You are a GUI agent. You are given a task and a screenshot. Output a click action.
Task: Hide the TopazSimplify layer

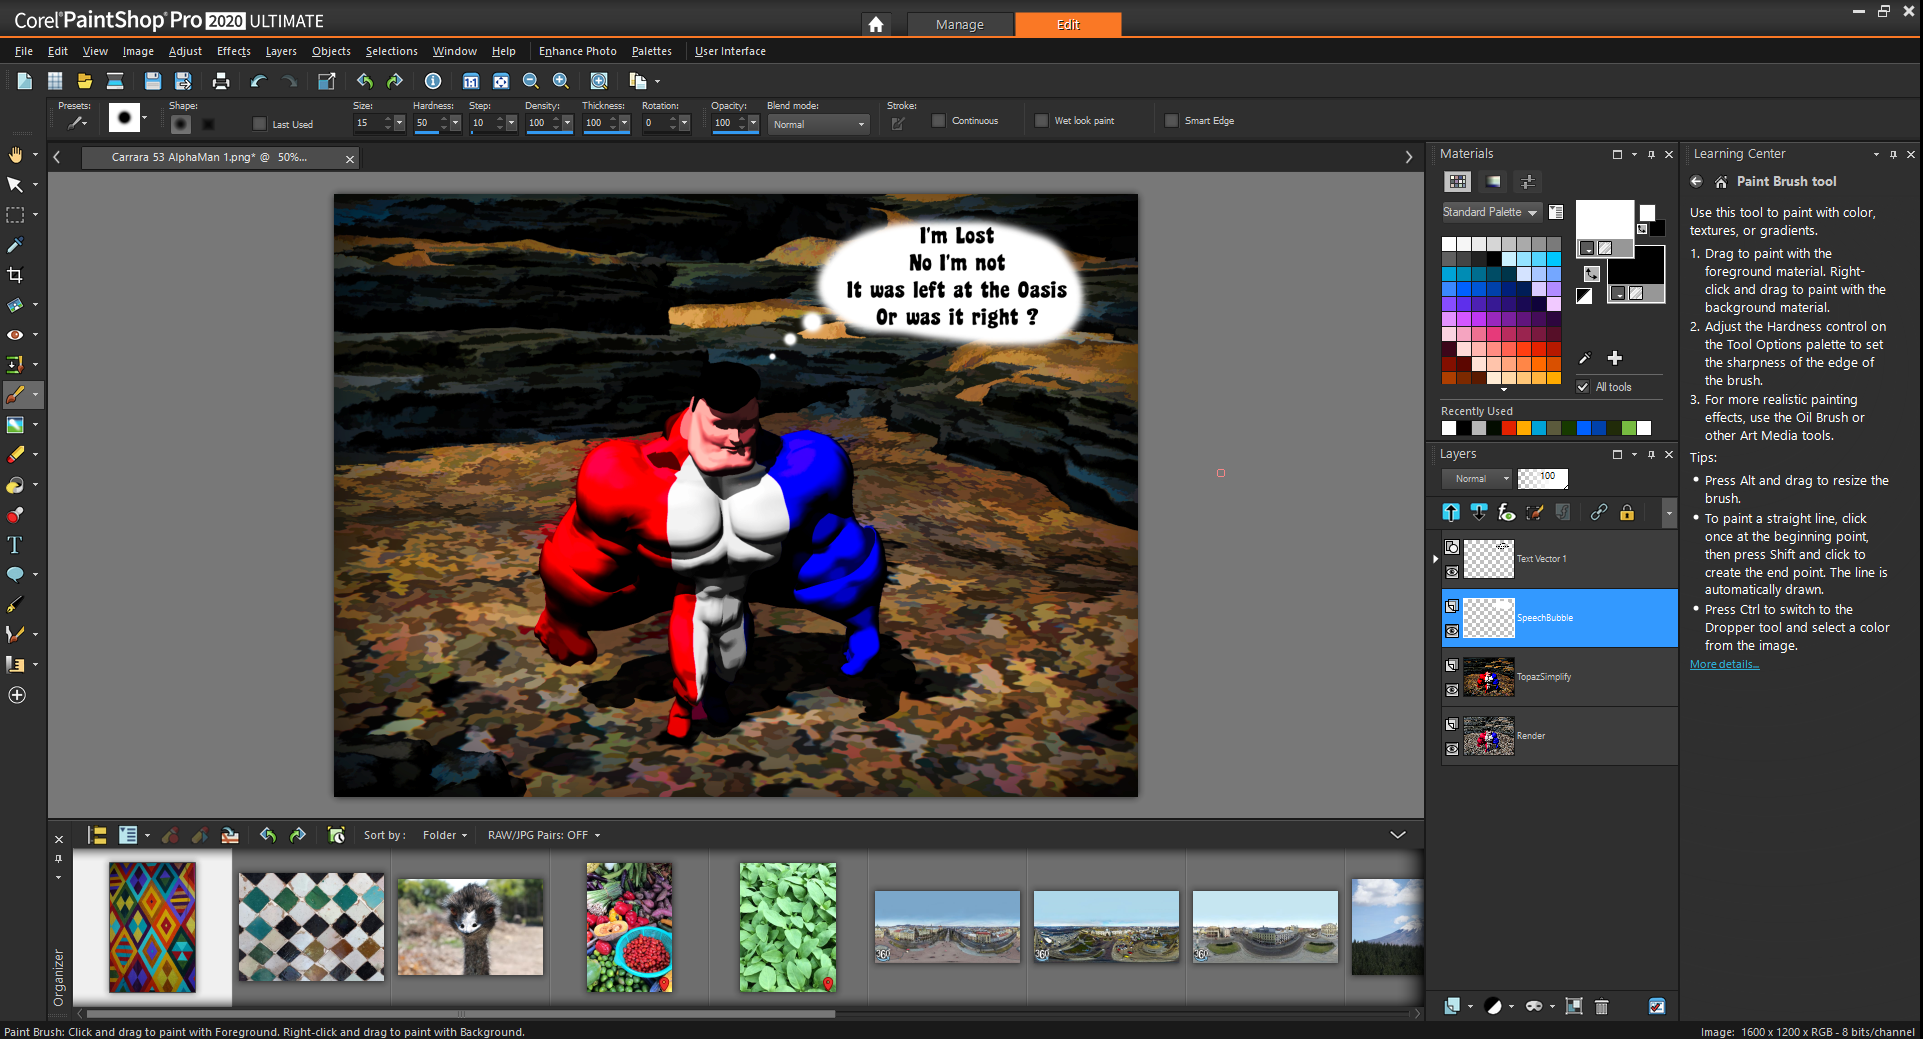click(x=1452, y=690)
